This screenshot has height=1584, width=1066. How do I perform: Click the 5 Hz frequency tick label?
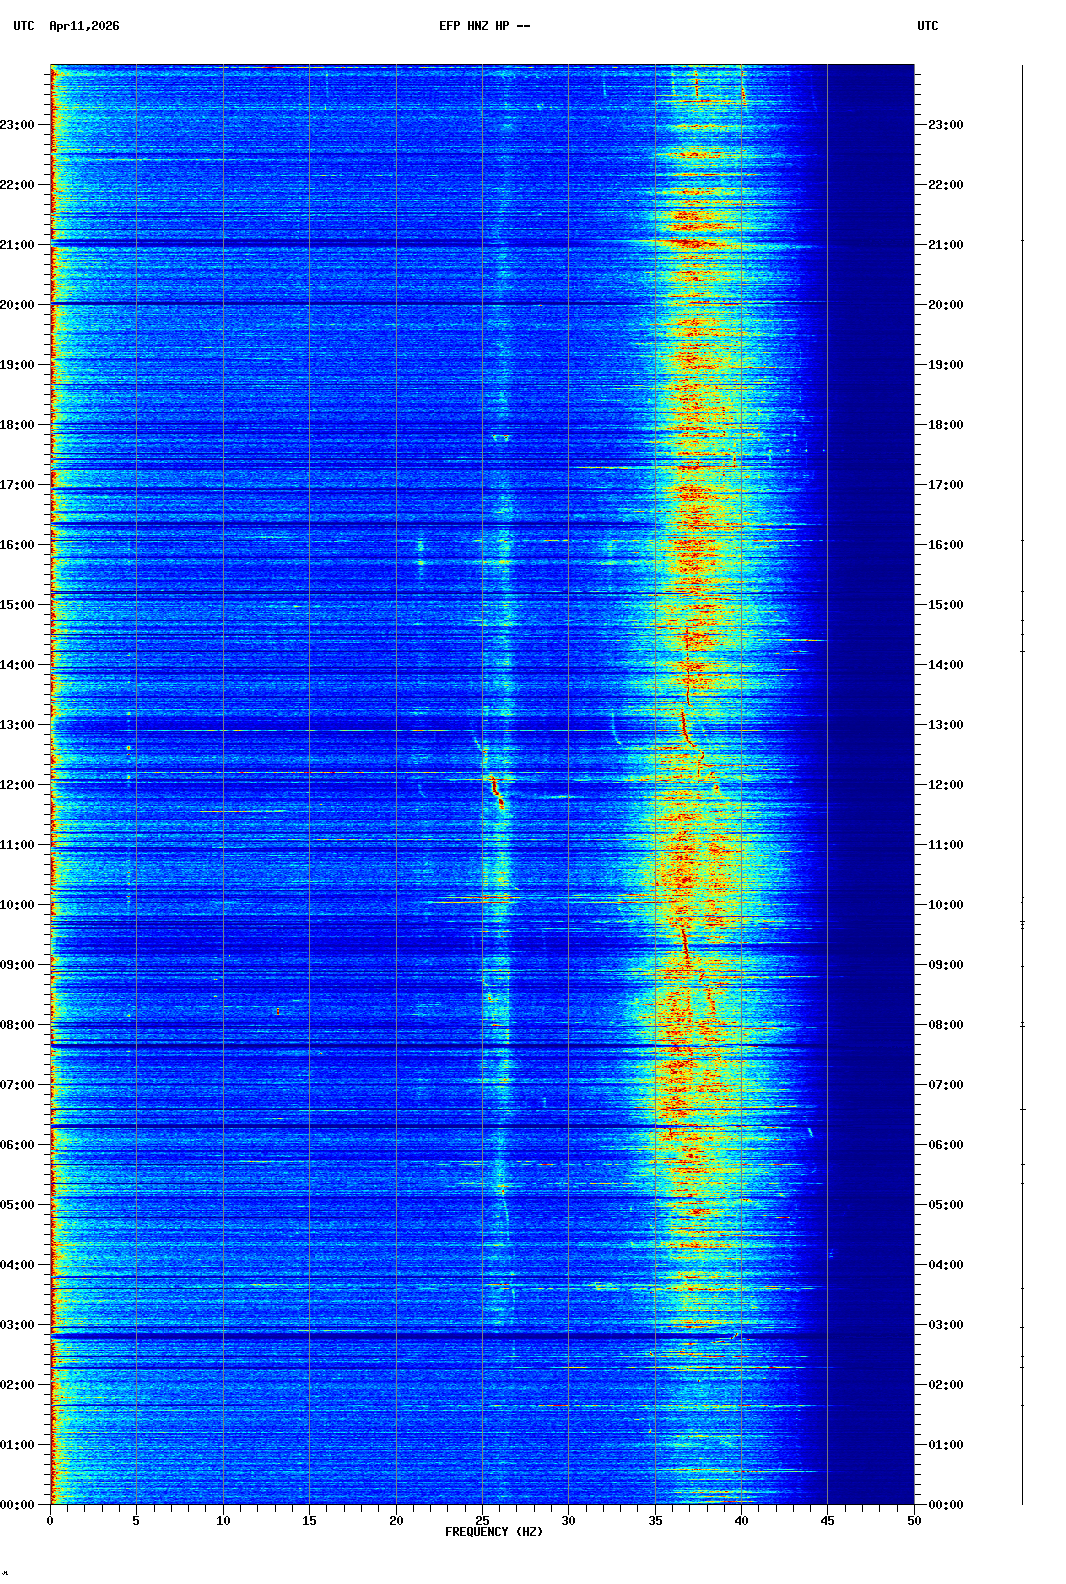pos(136,1521)
